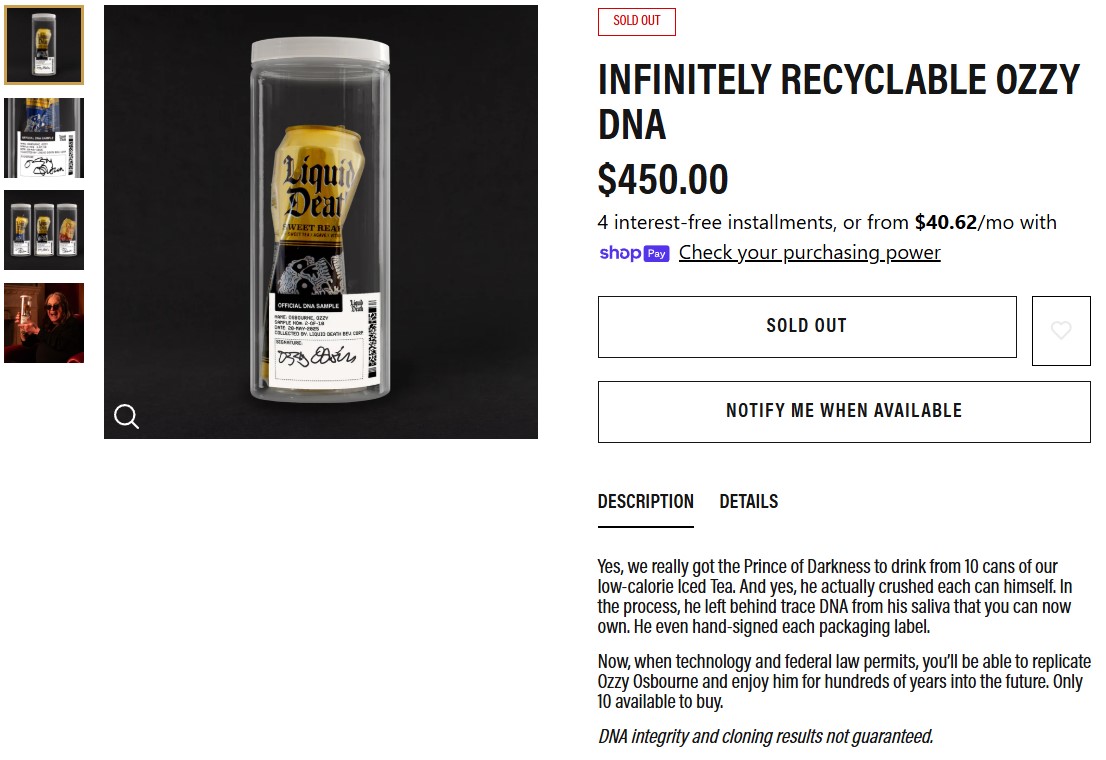This screenshot has width=1106, height=760.
Task: View the DNA sample label close-up thumbnail
Action: click(x=44, y=138)
